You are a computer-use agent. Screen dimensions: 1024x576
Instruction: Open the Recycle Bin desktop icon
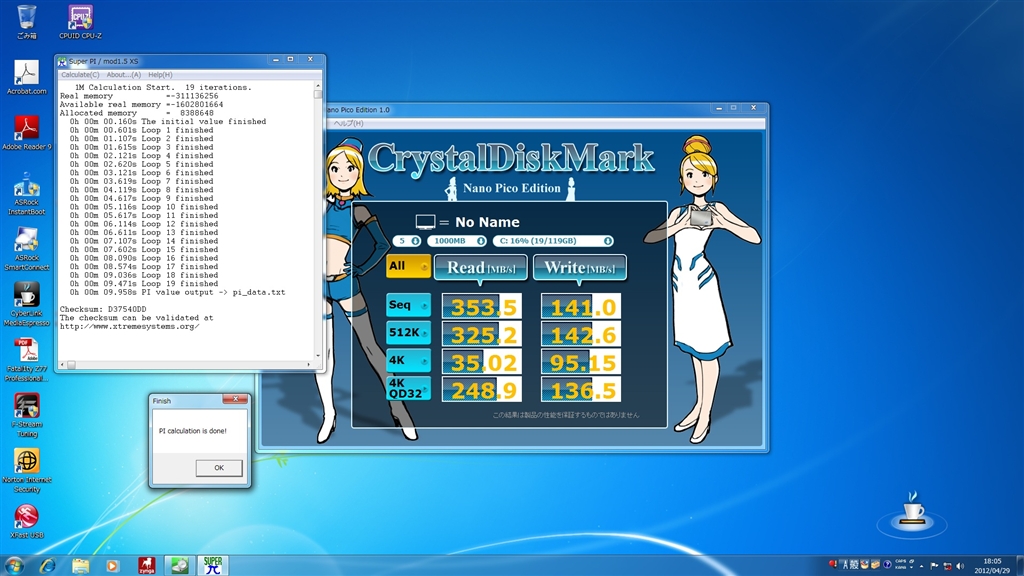27,22
